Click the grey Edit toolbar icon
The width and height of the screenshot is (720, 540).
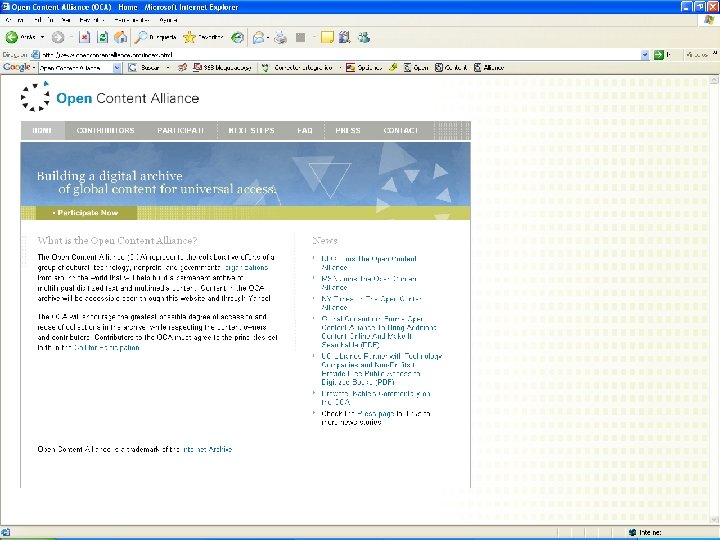tap(301, 38)
